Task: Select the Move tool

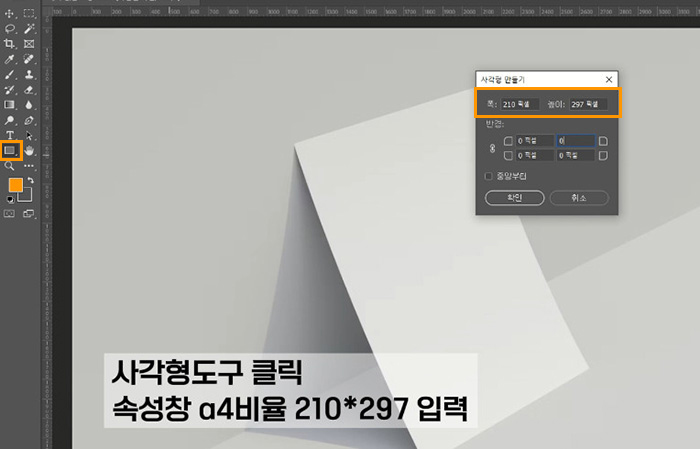Action: (9, 14)
